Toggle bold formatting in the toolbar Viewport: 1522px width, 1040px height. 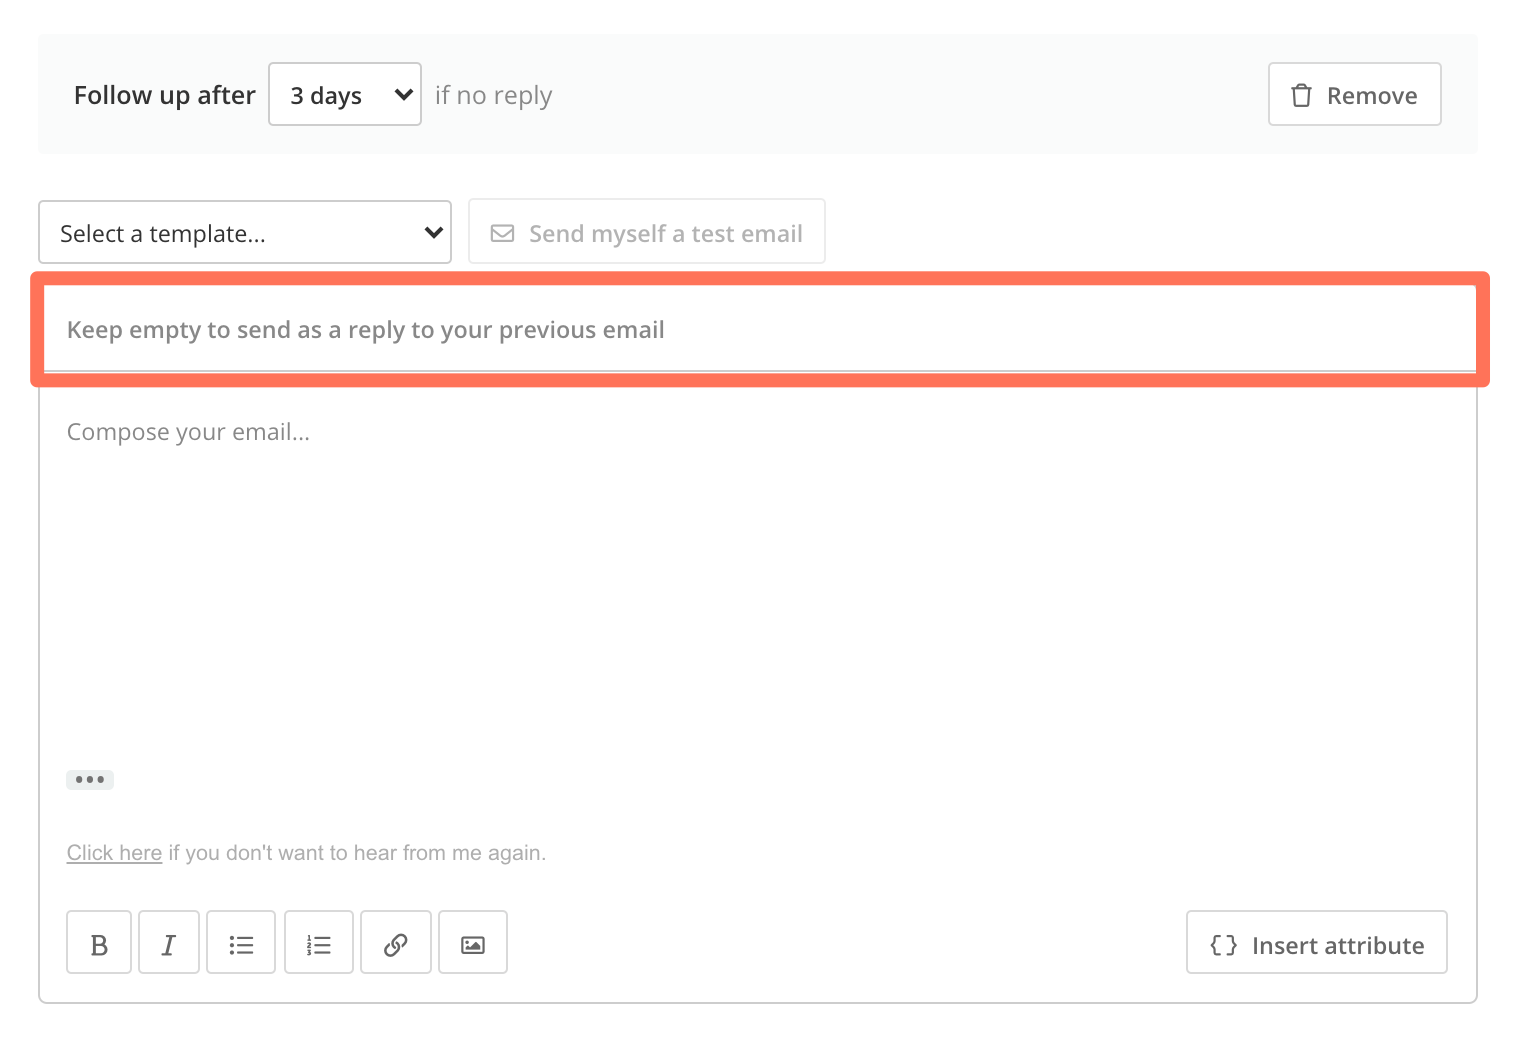[98, 941]
